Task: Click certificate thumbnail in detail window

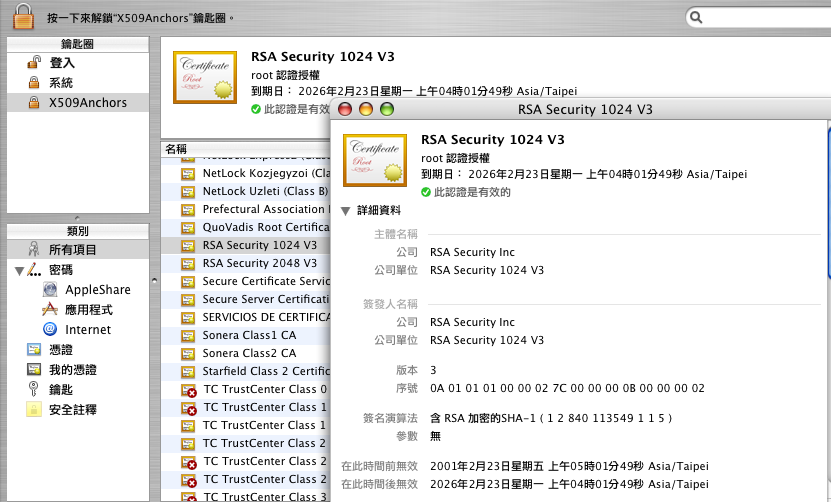Action: tap(375, 160)
